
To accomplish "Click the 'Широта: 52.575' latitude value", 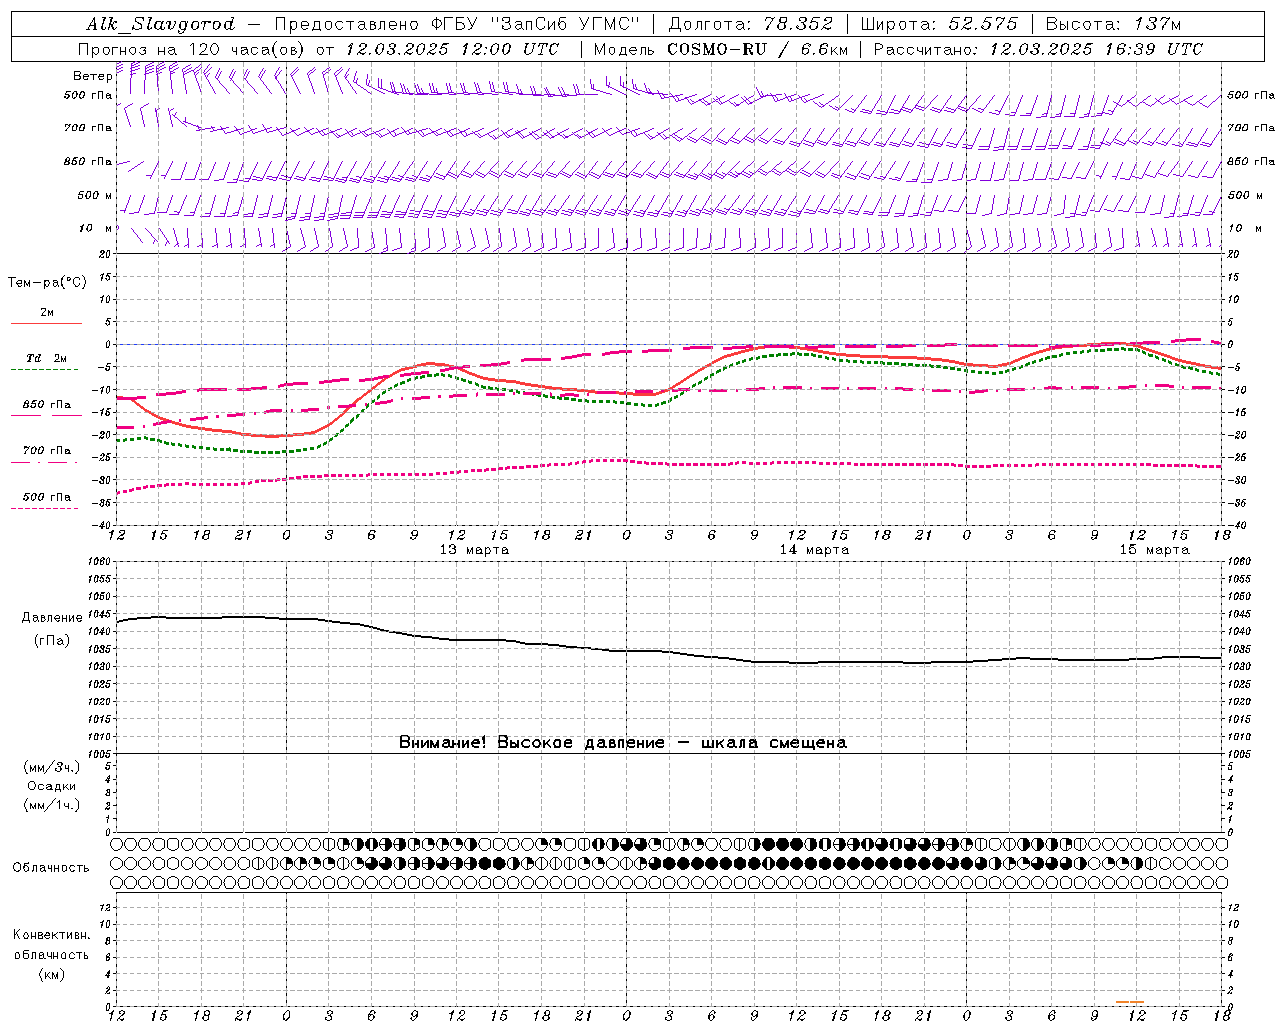I will [x=939, y=24].
